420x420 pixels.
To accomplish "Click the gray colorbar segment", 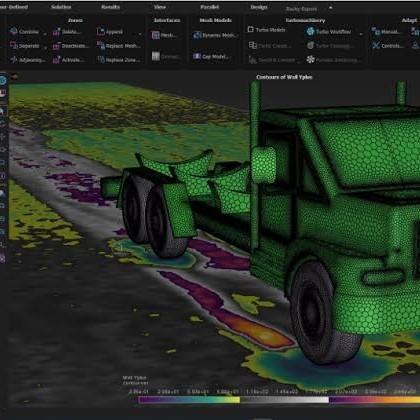I will (284, 400).
